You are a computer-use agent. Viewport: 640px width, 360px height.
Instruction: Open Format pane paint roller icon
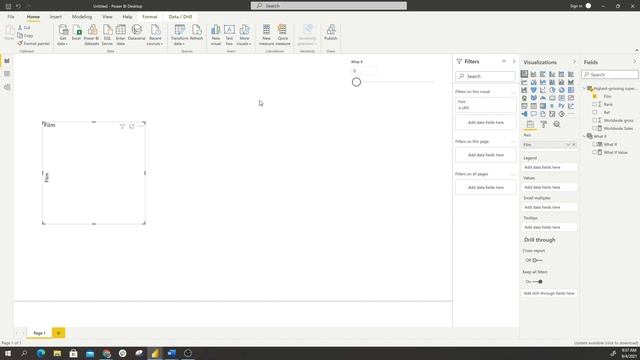(x=543, y=124)
